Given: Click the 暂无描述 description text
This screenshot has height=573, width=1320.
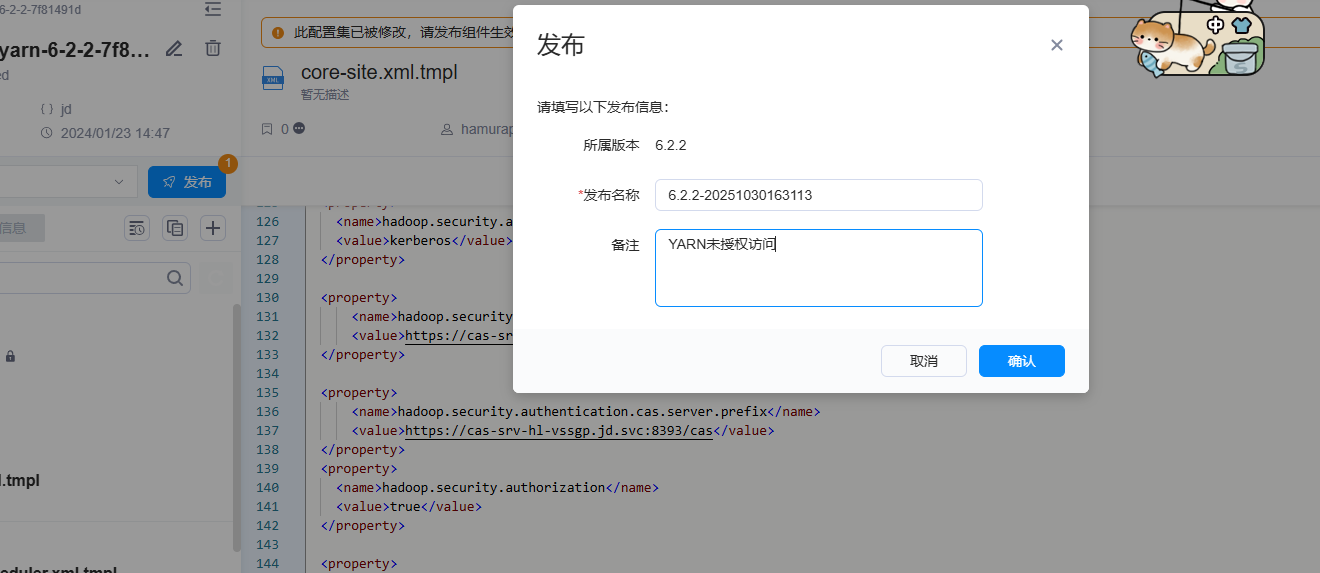Looking at the screenshot, I should click(325, 95).
